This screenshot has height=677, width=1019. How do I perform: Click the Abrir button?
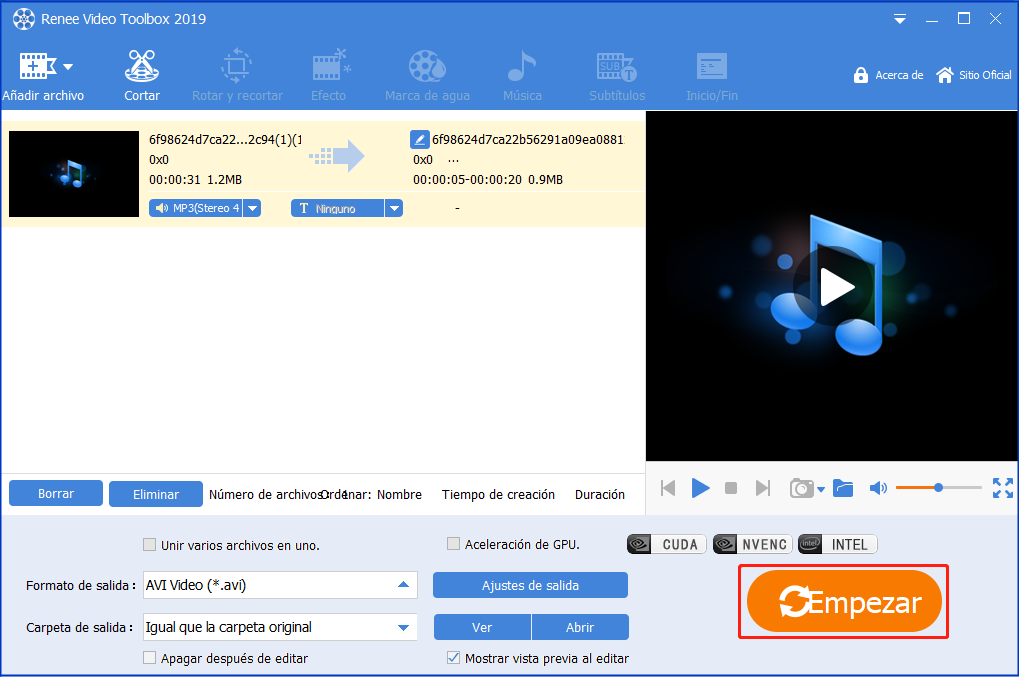(580, 627)
